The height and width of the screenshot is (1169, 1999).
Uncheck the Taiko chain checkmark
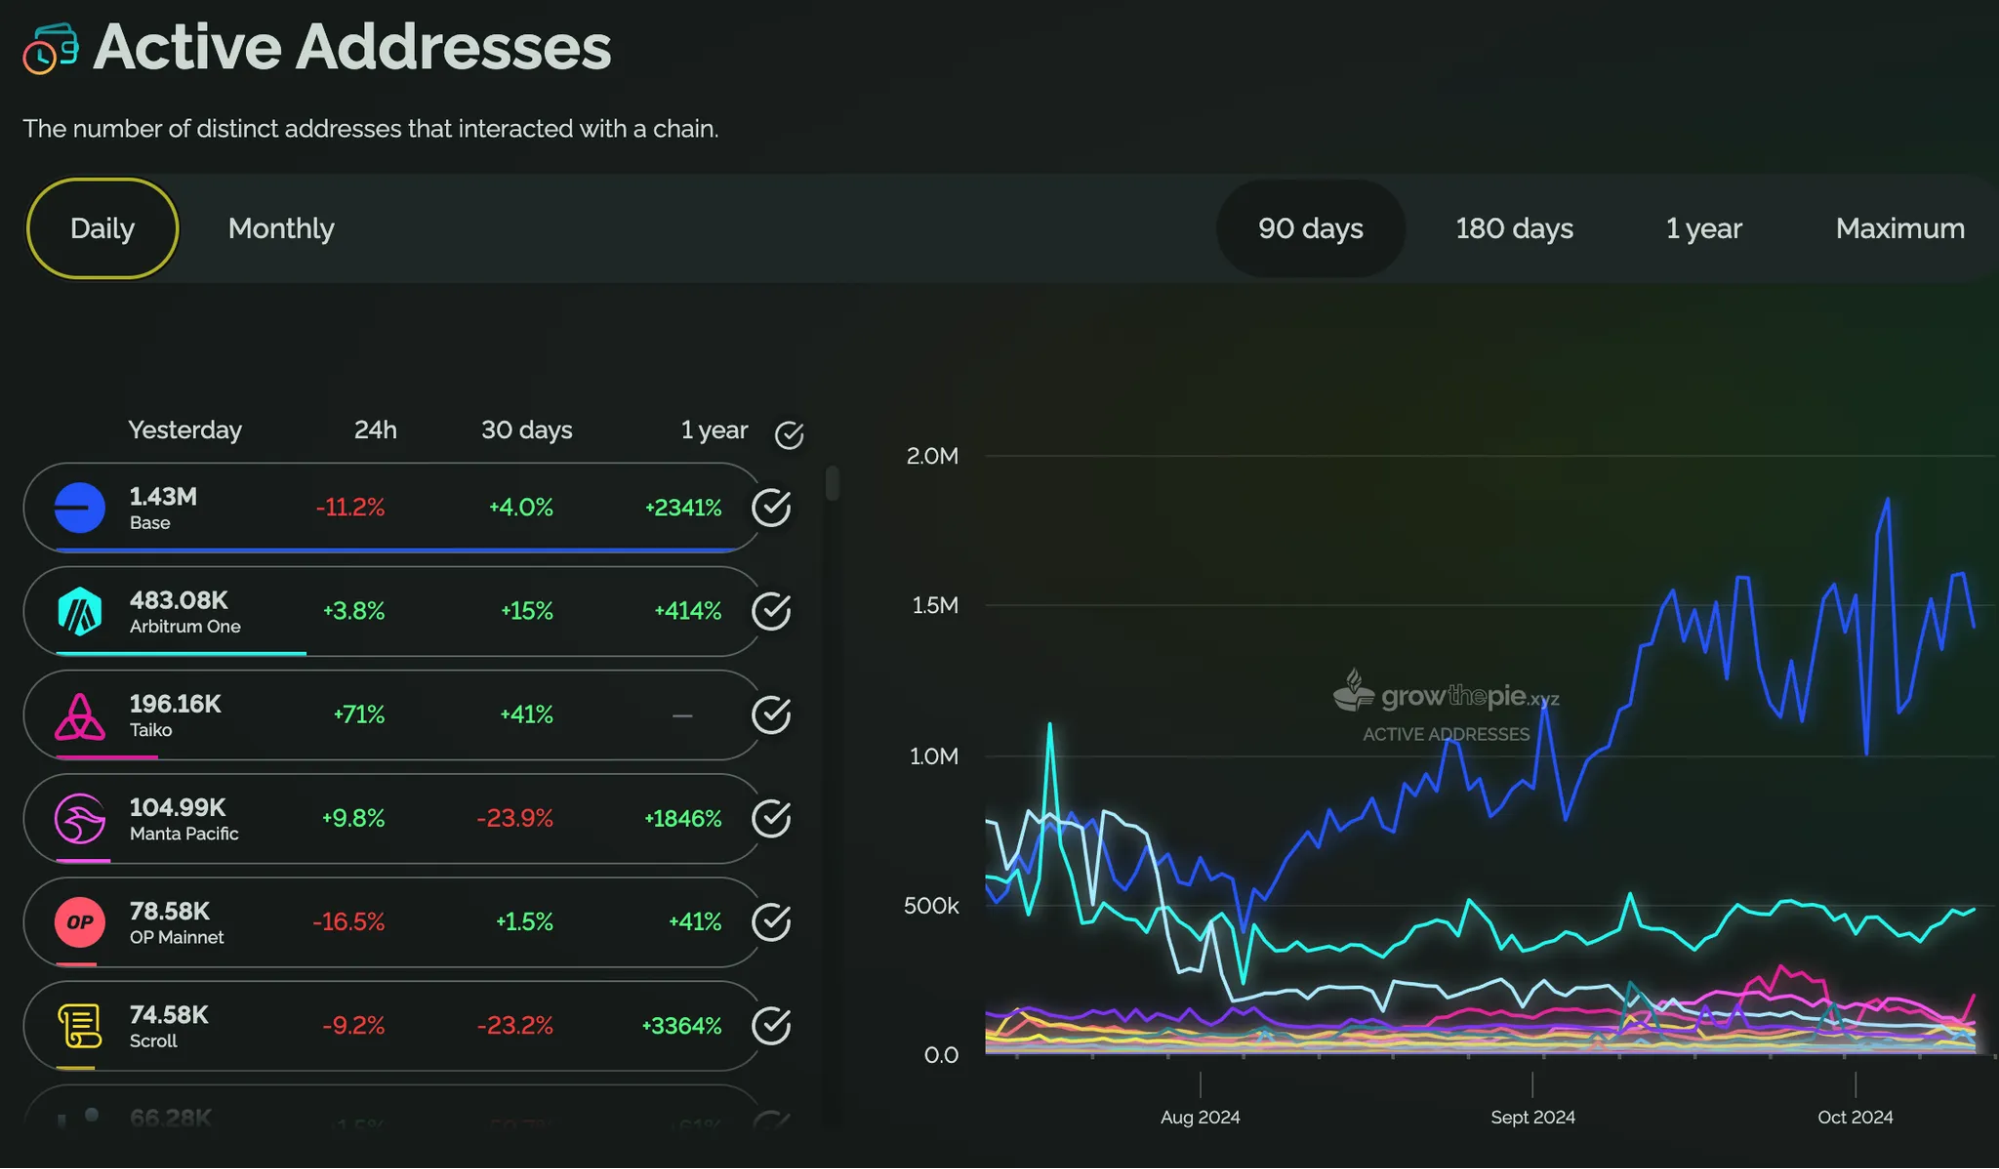point(771,715)
